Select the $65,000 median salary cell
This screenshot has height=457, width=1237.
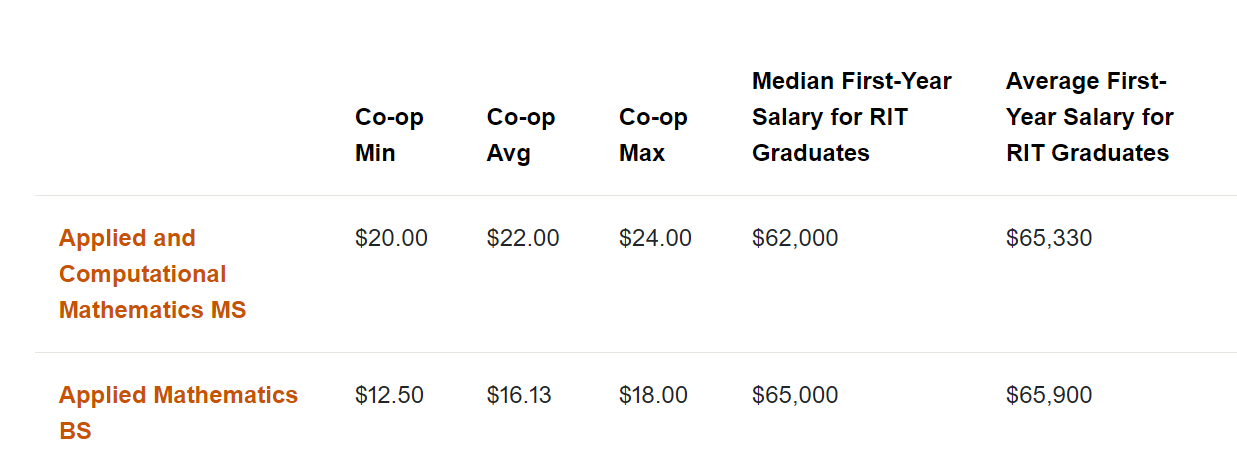(x=795, y=395)
